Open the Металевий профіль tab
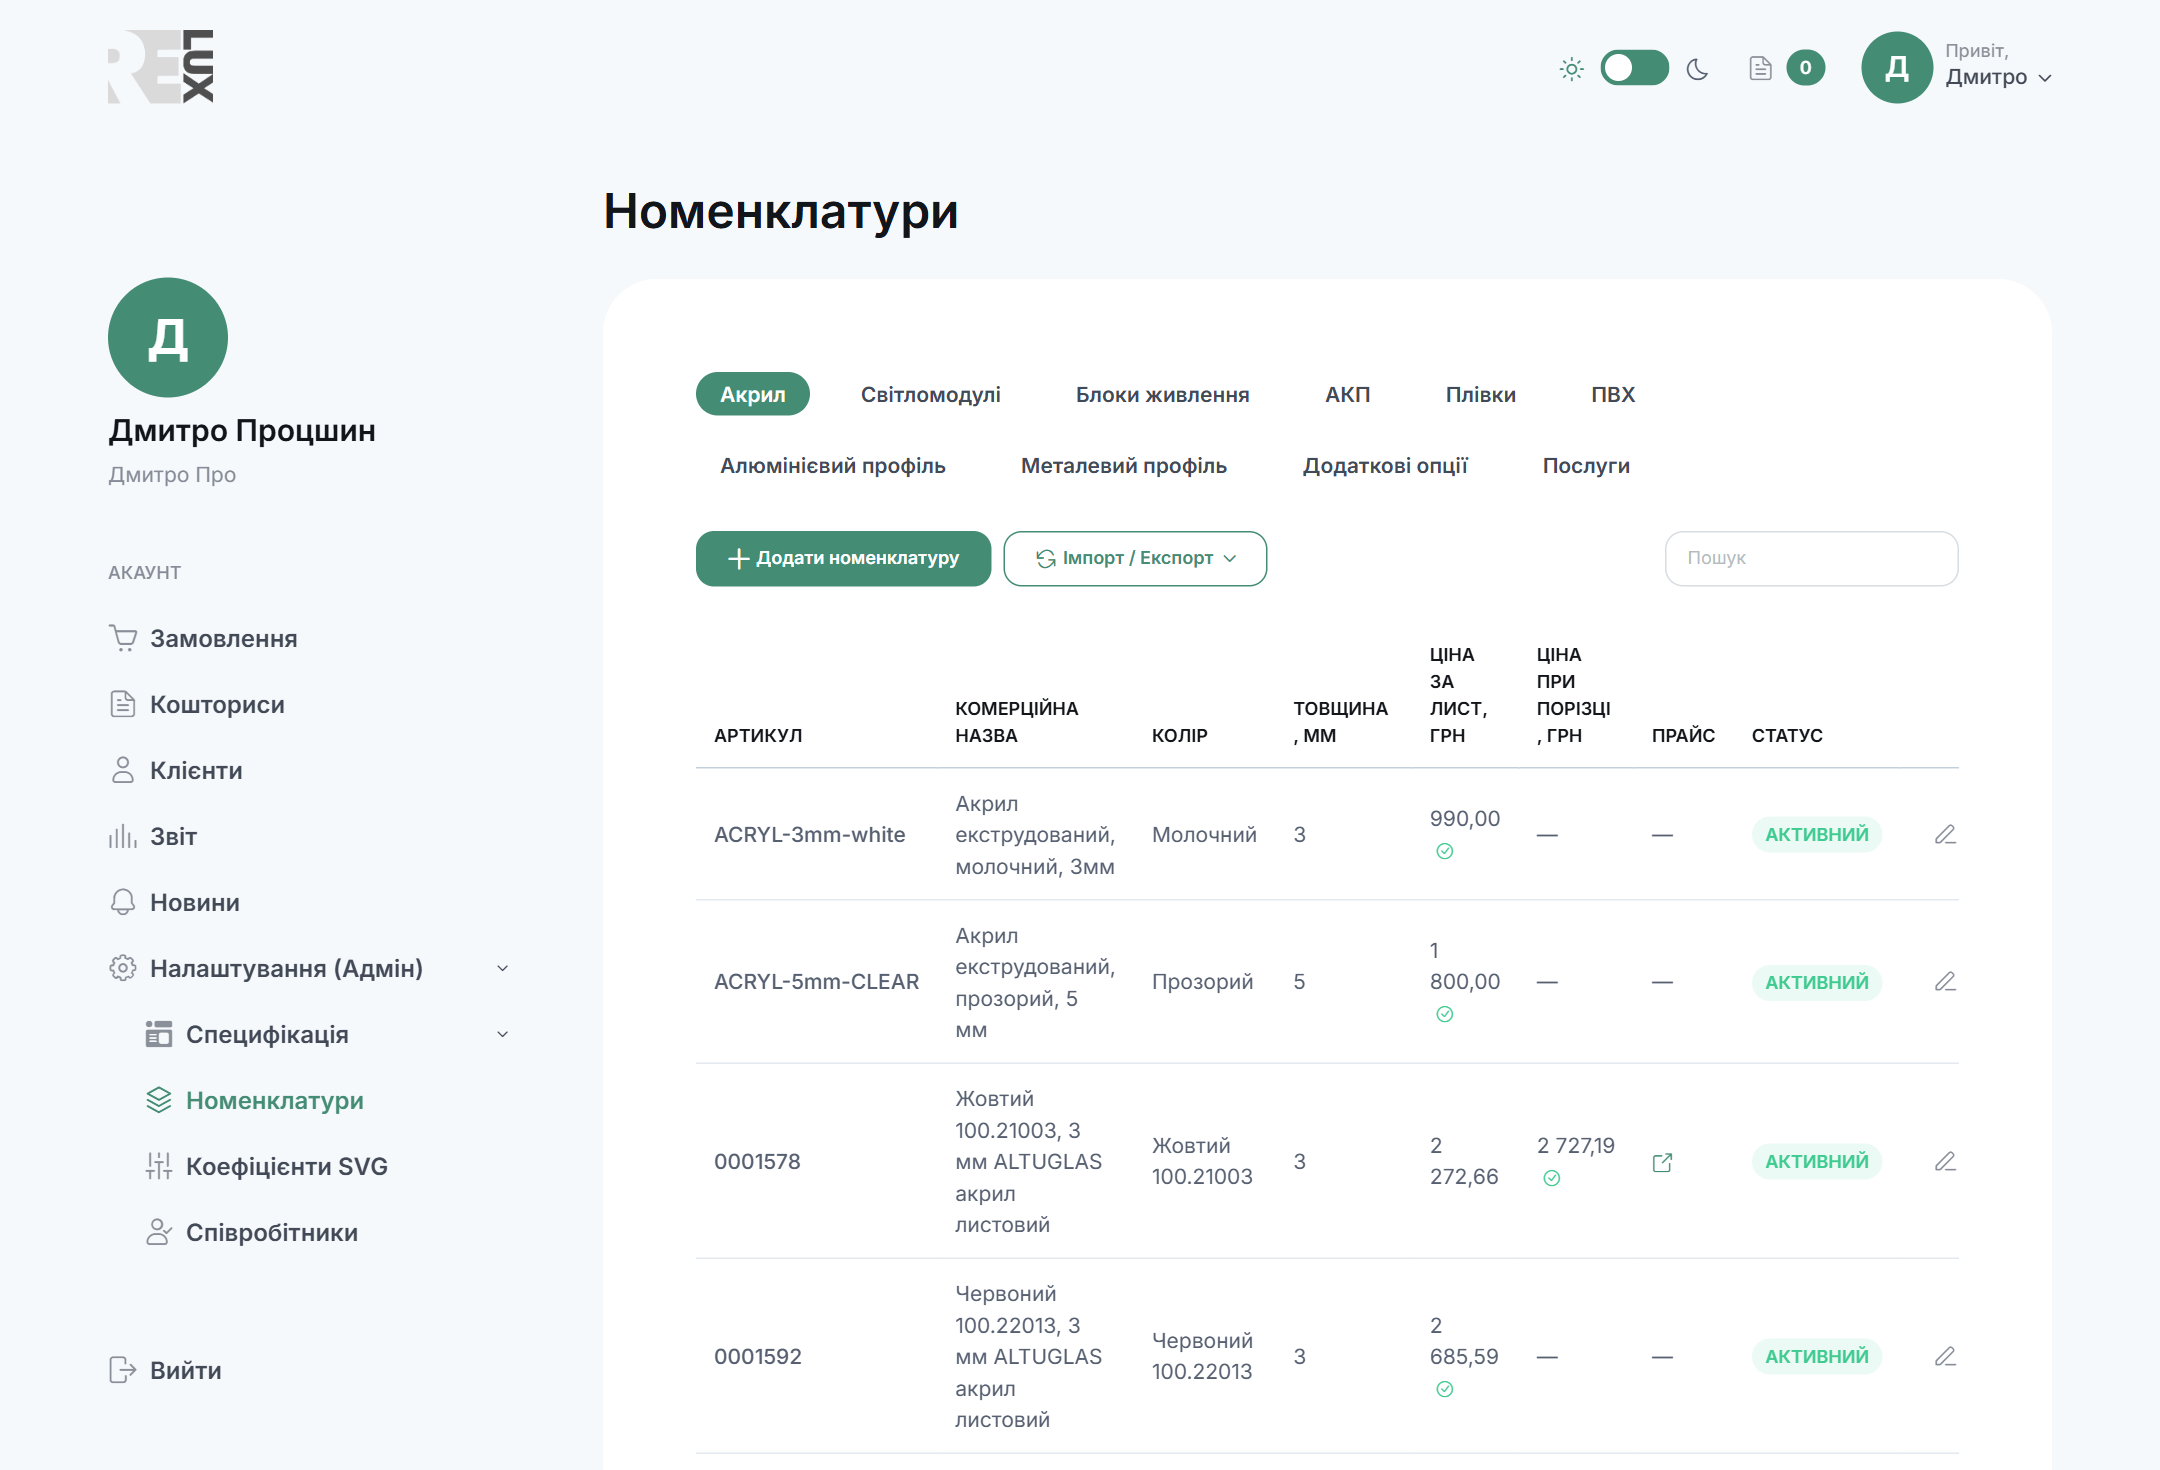Viewport: 2160px width, 1470px height. (1123, 465)
